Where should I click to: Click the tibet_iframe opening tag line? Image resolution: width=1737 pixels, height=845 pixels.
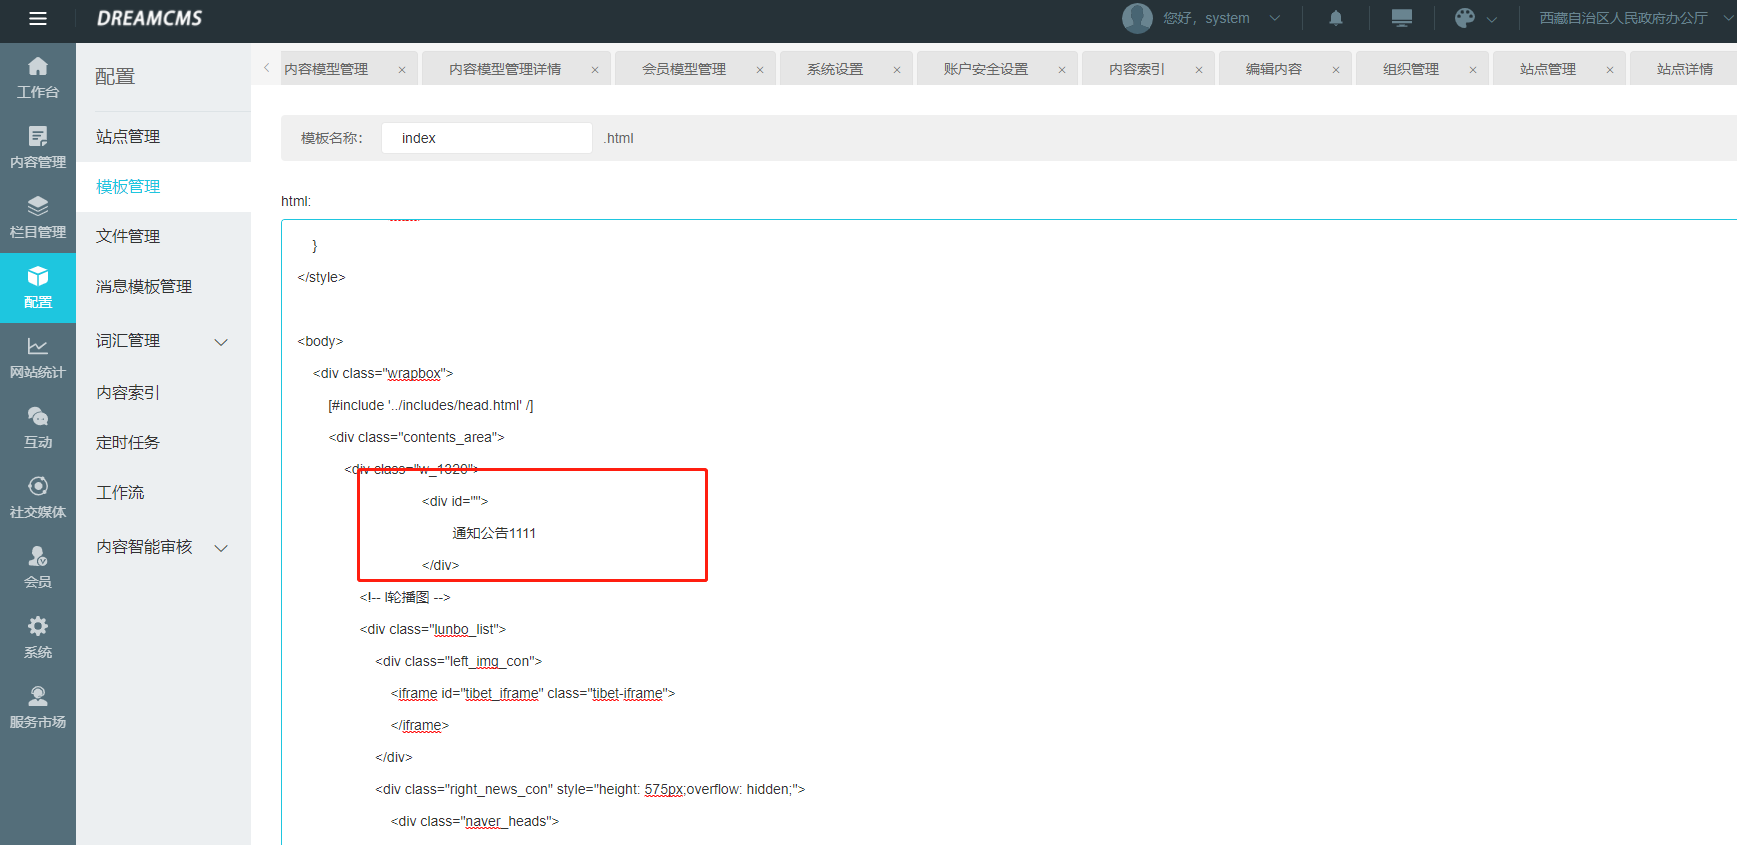(533, 693)
